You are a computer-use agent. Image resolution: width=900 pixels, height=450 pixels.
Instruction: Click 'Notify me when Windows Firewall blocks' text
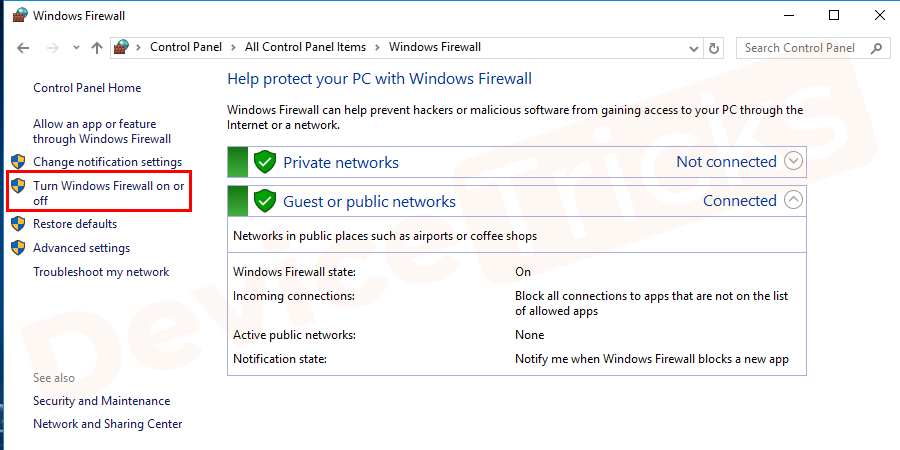pos(652,359)
